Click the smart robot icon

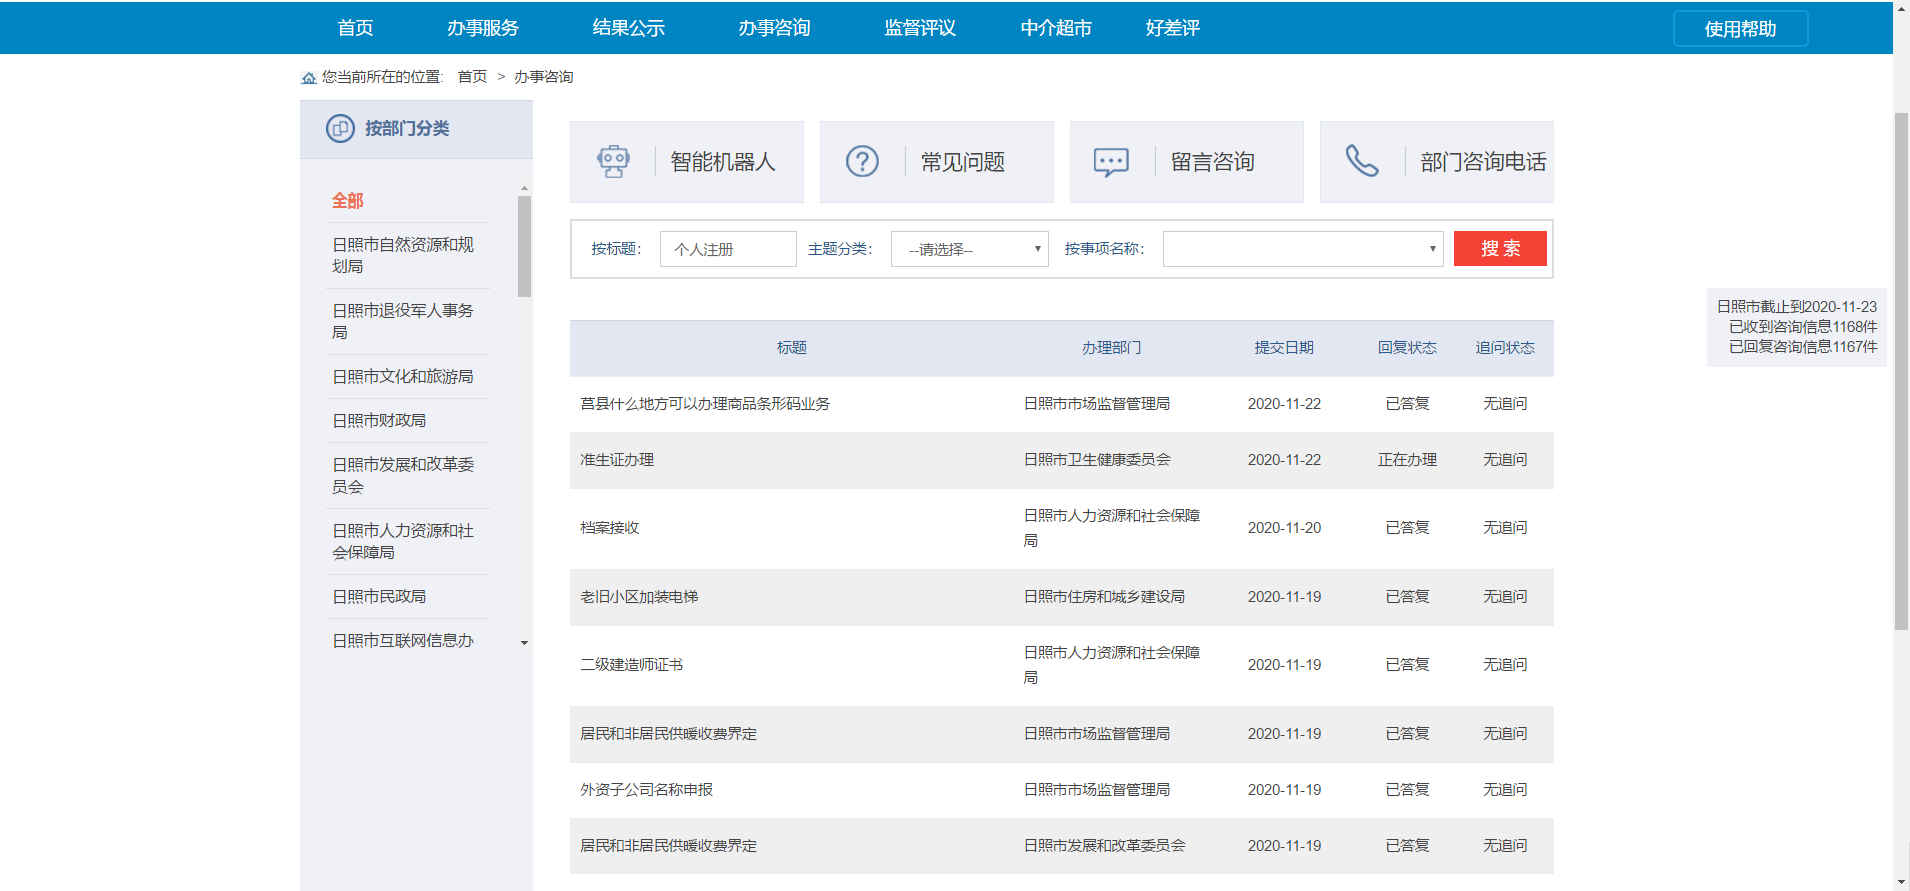613,161
